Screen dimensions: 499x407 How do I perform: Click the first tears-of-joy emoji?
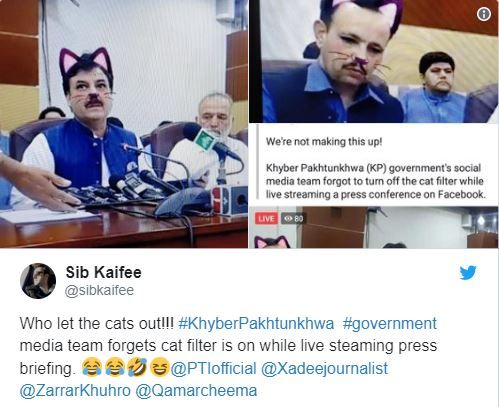point(91,367)
